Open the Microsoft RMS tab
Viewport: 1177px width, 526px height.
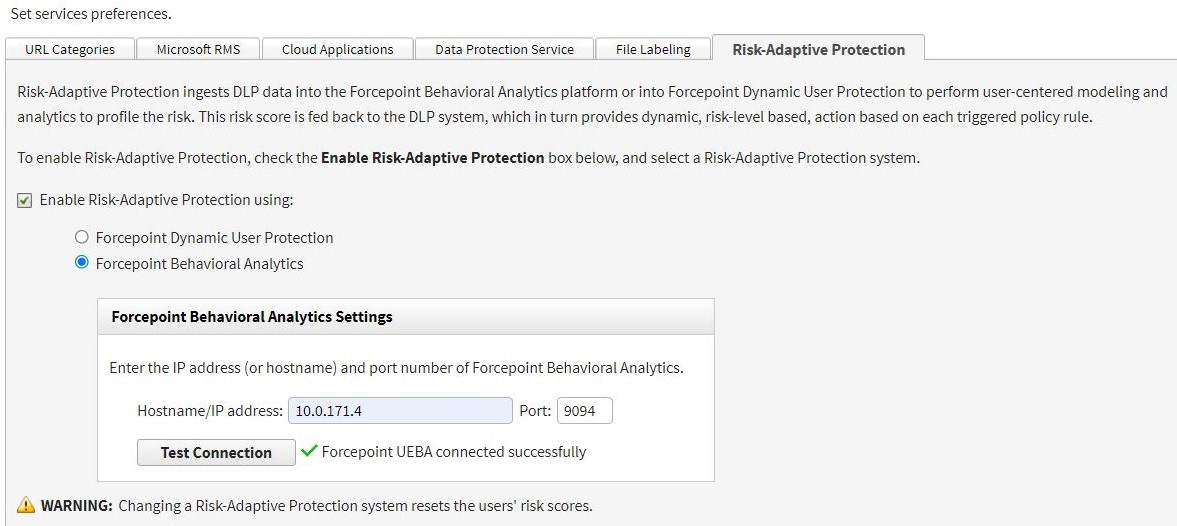198,49
